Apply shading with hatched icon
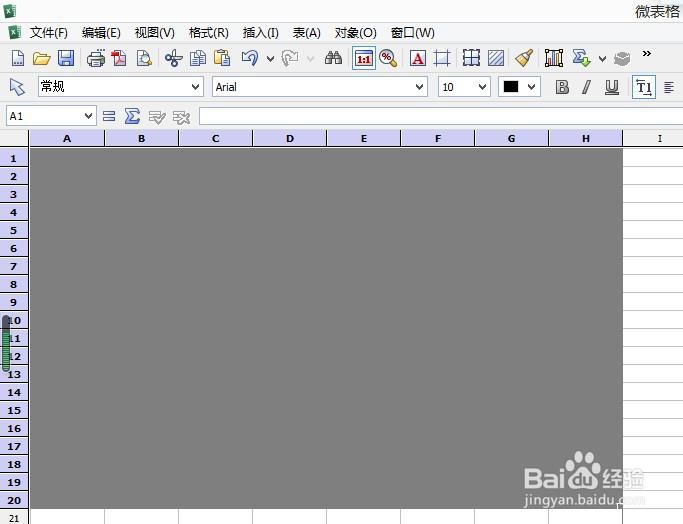Image resolution: width=683 pixels, height=524 pixels. [496, 58]
